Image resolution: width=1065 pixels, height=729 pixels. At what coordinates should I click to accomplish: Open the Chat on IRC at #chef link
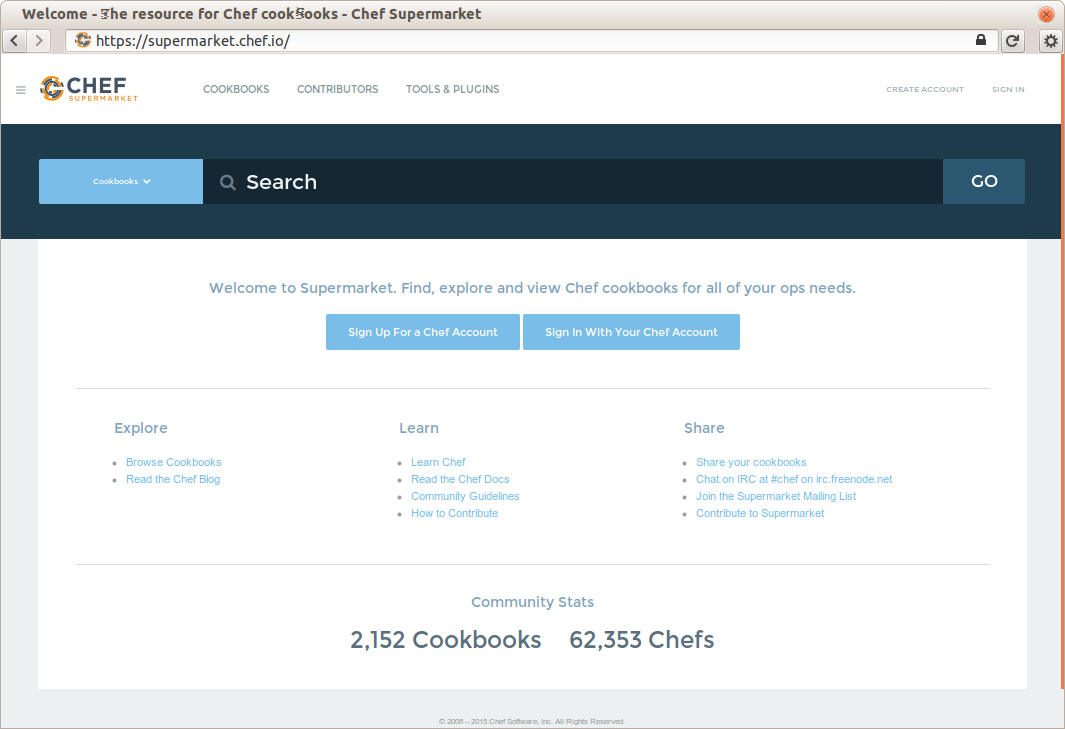click(x=794, y=479)
